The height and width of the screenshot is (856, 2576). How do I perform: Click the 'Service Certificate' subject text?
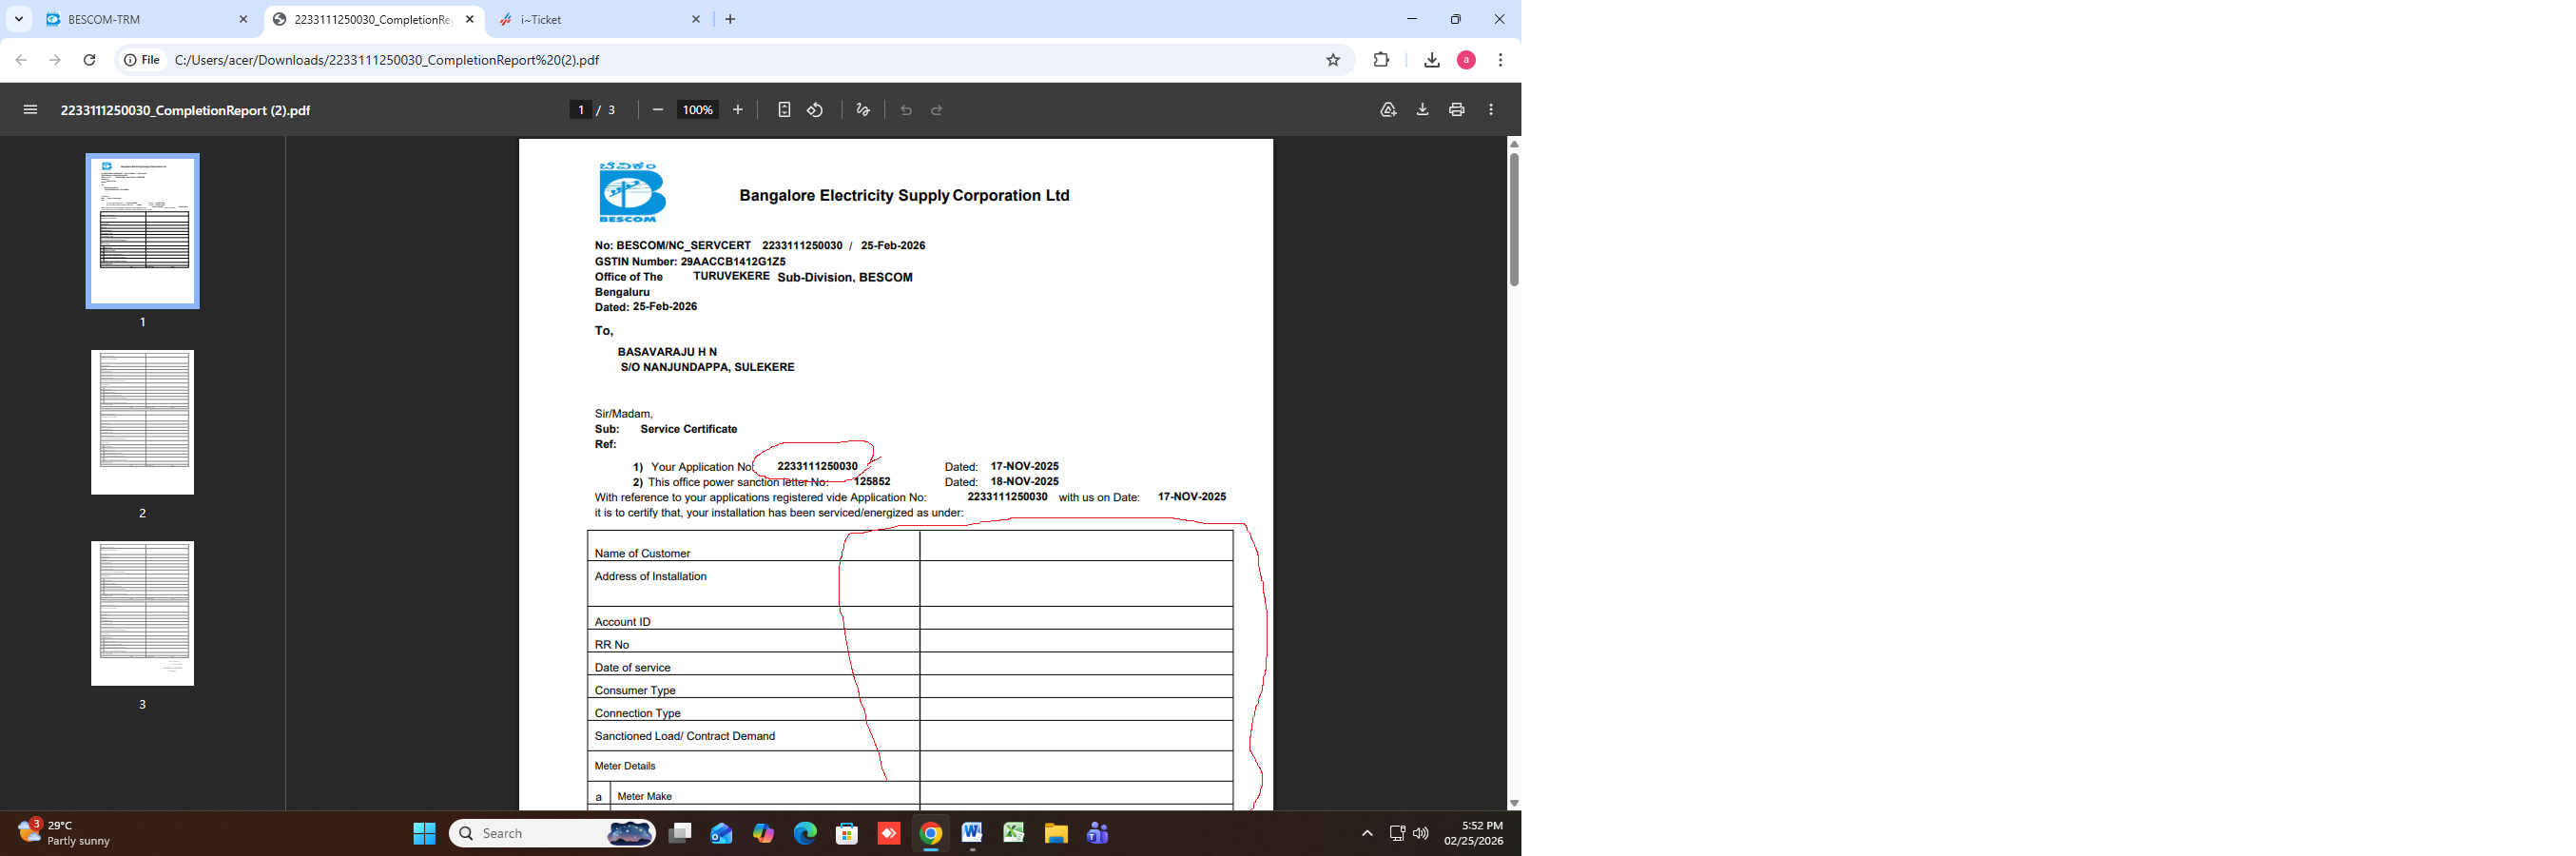click(x=688, y=429)
